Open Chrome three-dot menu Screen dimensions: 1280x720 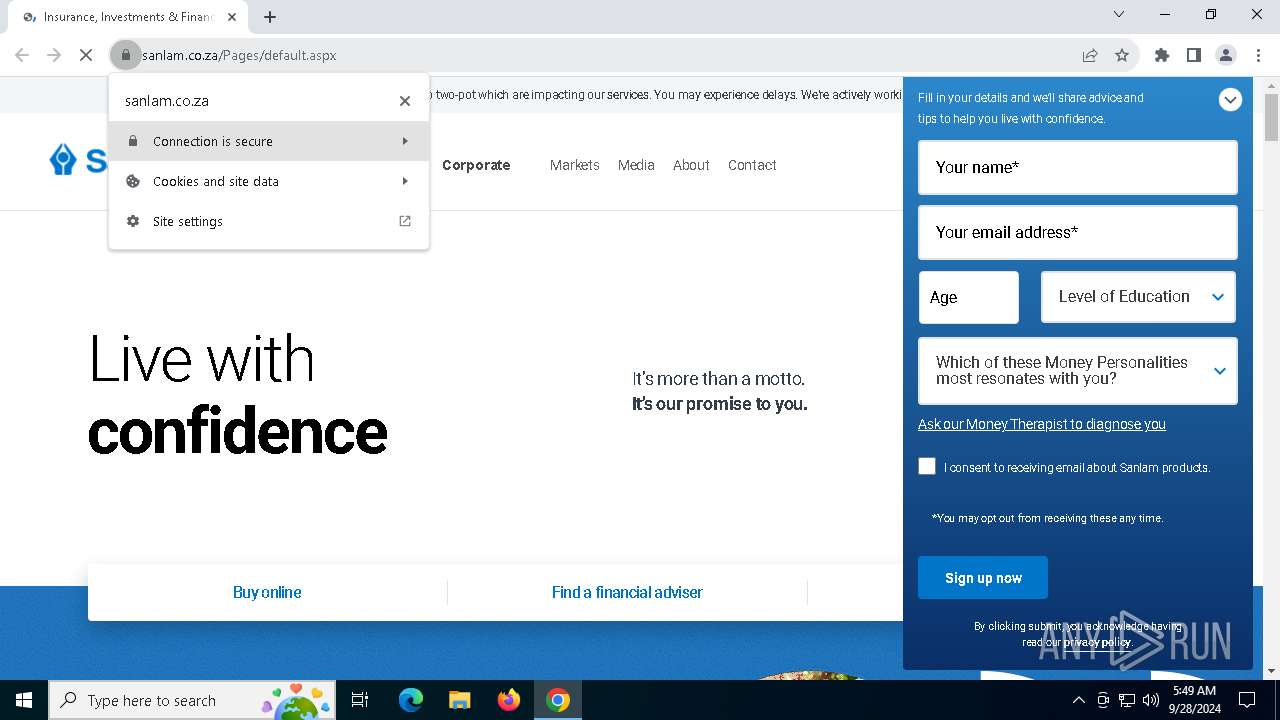point(1258,55)
